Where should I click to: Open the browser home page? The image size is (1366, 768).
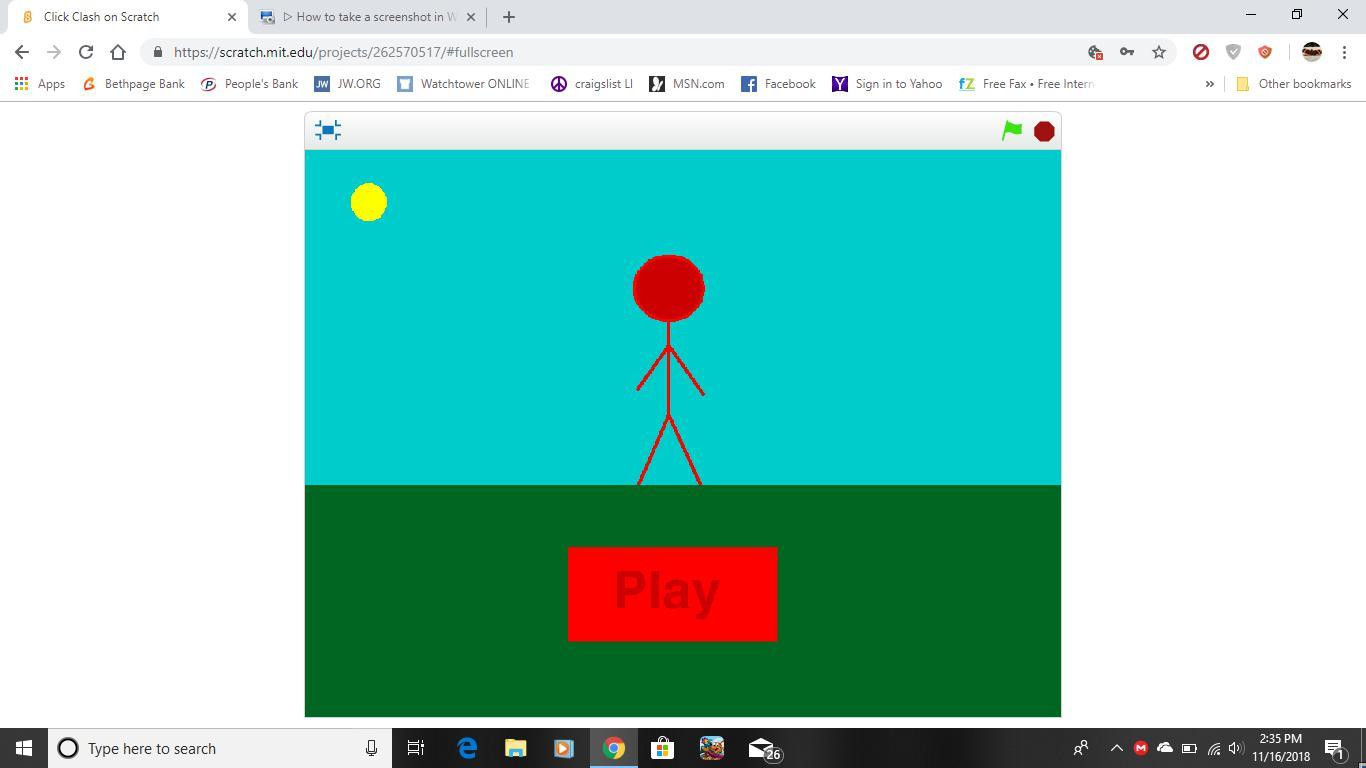pos(118,52)
